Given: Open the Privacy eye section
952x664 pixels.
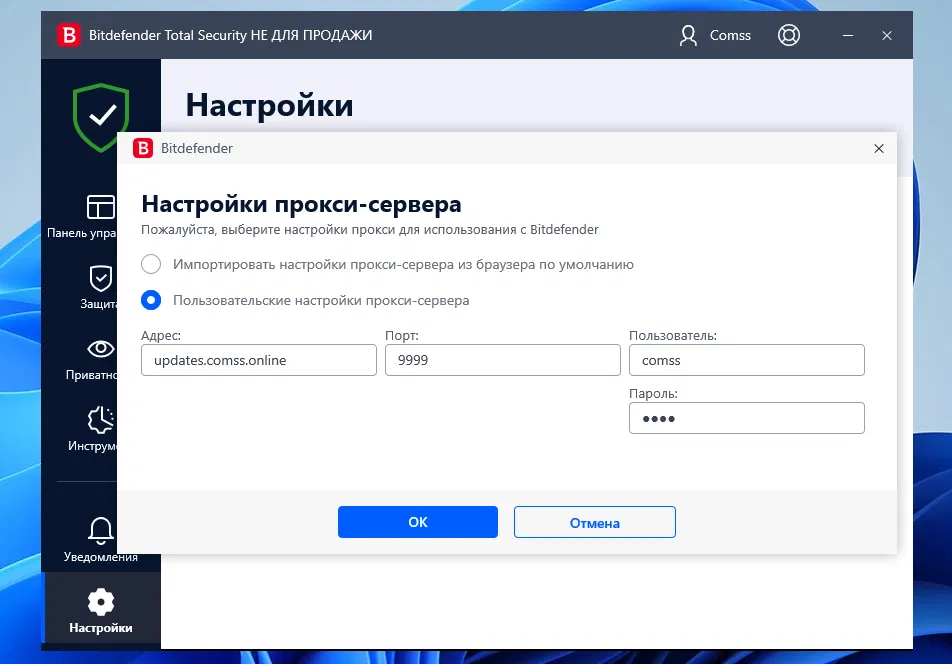Looking at the screenshot, I should click(94, 359).
